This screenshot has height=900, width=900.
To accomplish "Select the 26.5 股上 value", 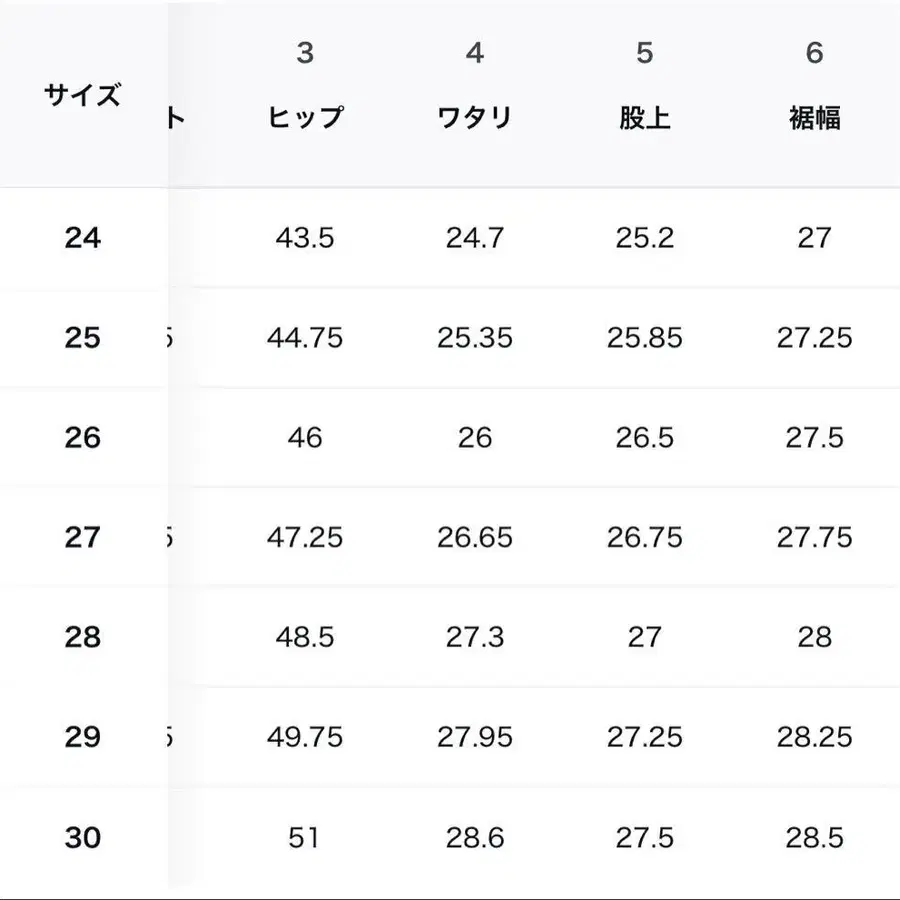I will click(645, 438).
